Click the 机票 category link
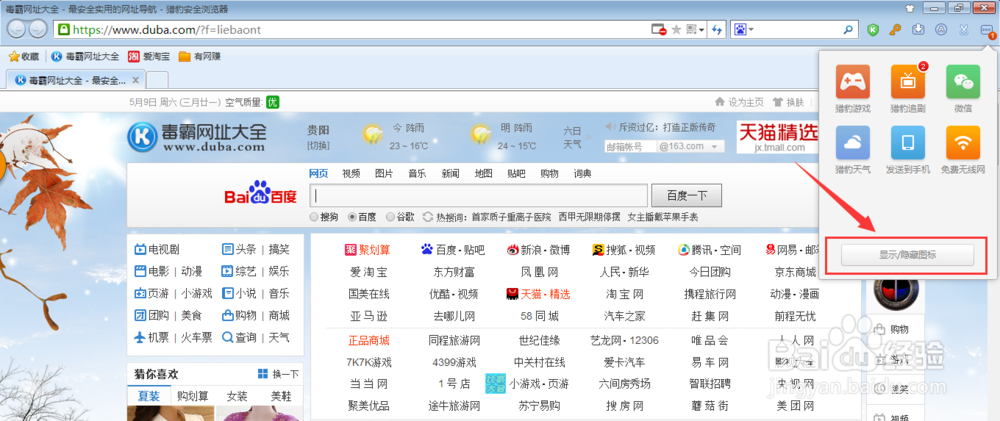The image size is (1000, 421). click(x=153, y=337)
